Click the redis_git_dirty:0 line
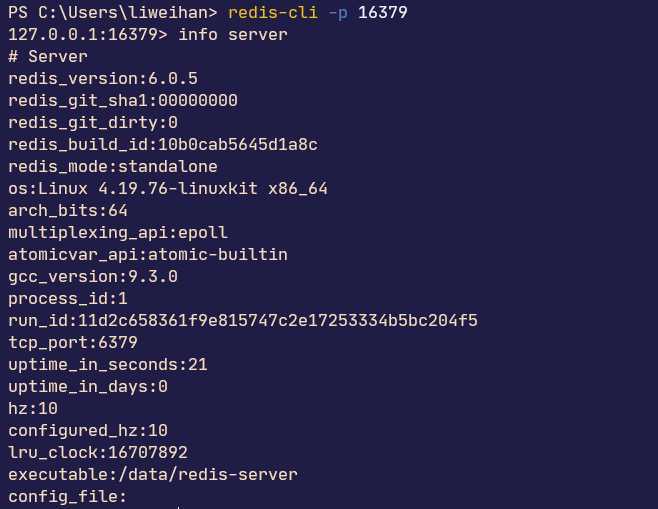This screenshot has height=509, width=658. [x=93, y=123]
